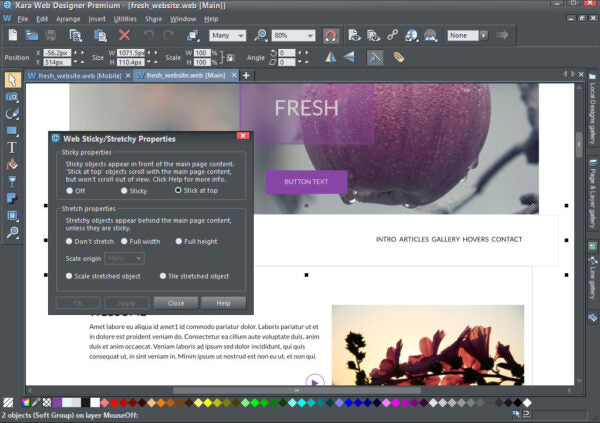Select the Shape editor drawing tool
The width and height of the screenshot is (600, 423).
(x=12, y=113)
